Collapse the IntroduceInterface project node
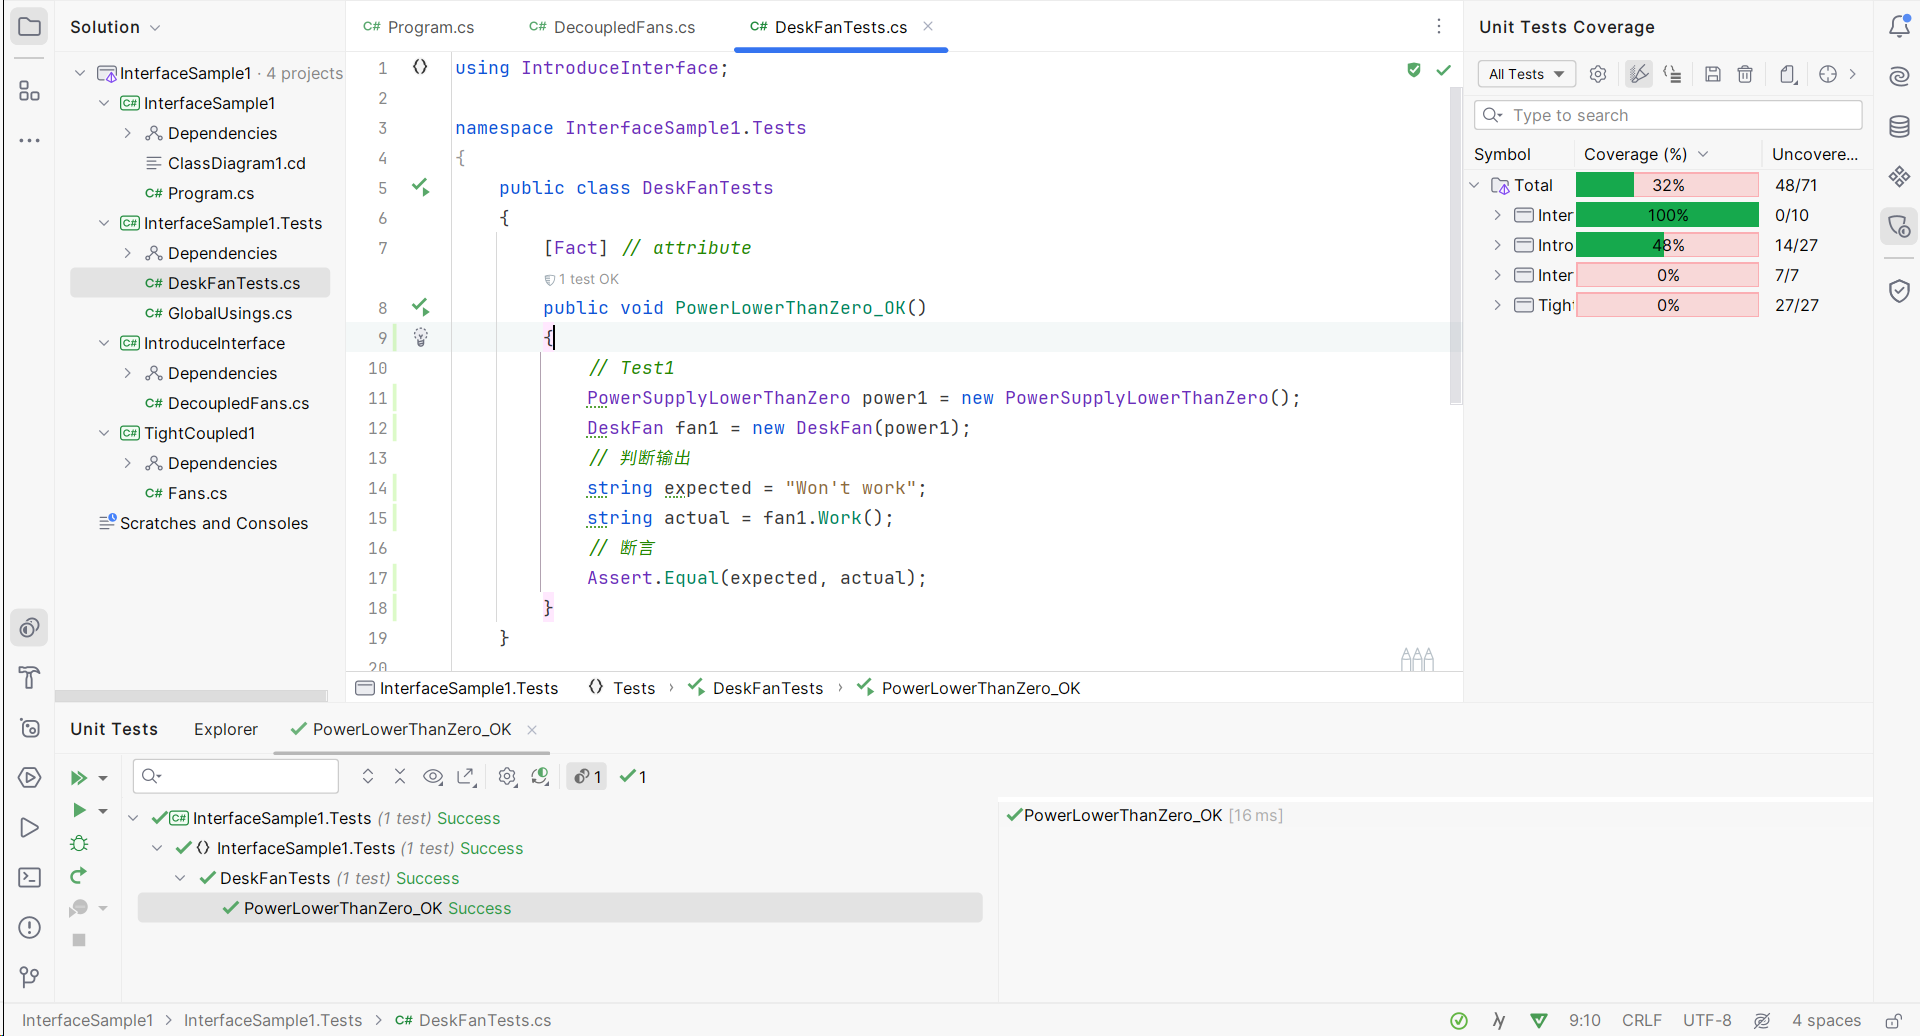The image size is (1920, 1036). point(104,343)
